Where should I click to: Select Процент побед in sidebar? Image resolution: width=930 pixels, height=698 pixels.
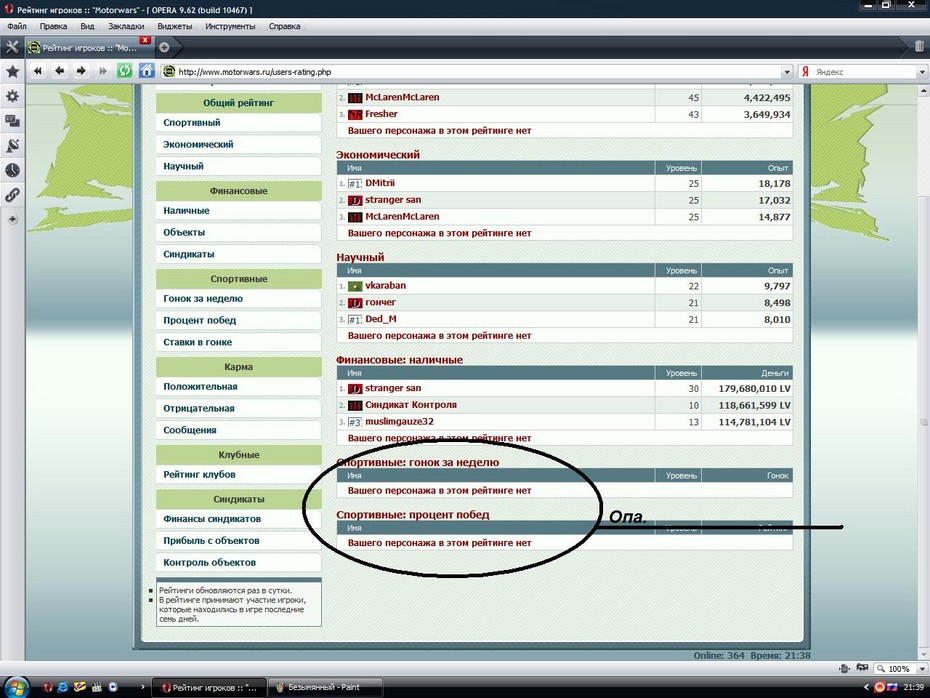coord(199,321)
